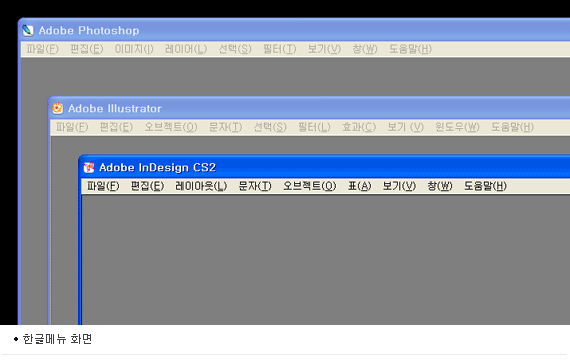Click the 한글메뉴 화면 caption text
570x362 pixels.
tap(57, 339)
